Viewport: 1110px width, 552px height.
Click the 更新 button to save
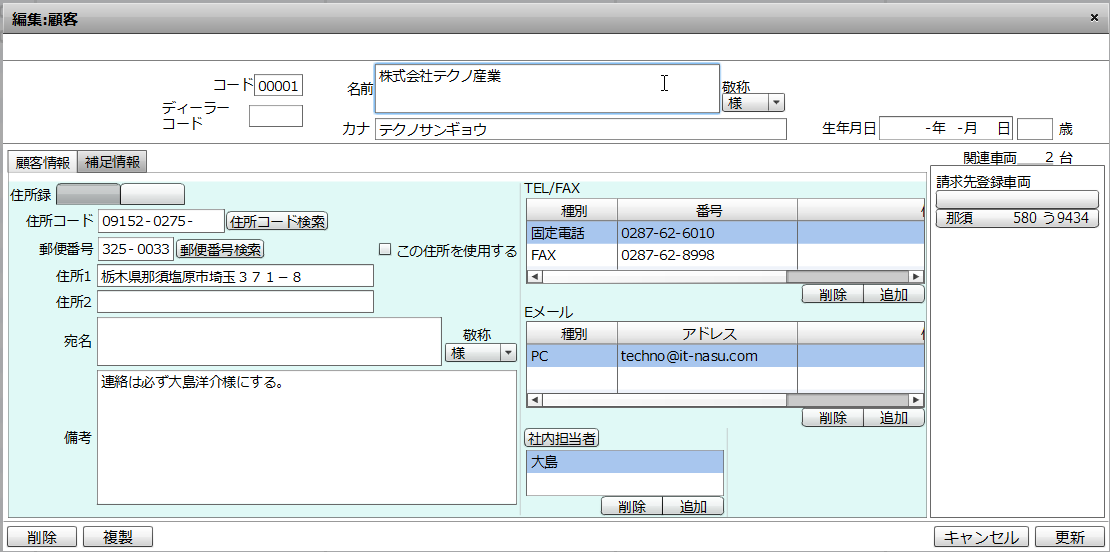coord(1069,537)
